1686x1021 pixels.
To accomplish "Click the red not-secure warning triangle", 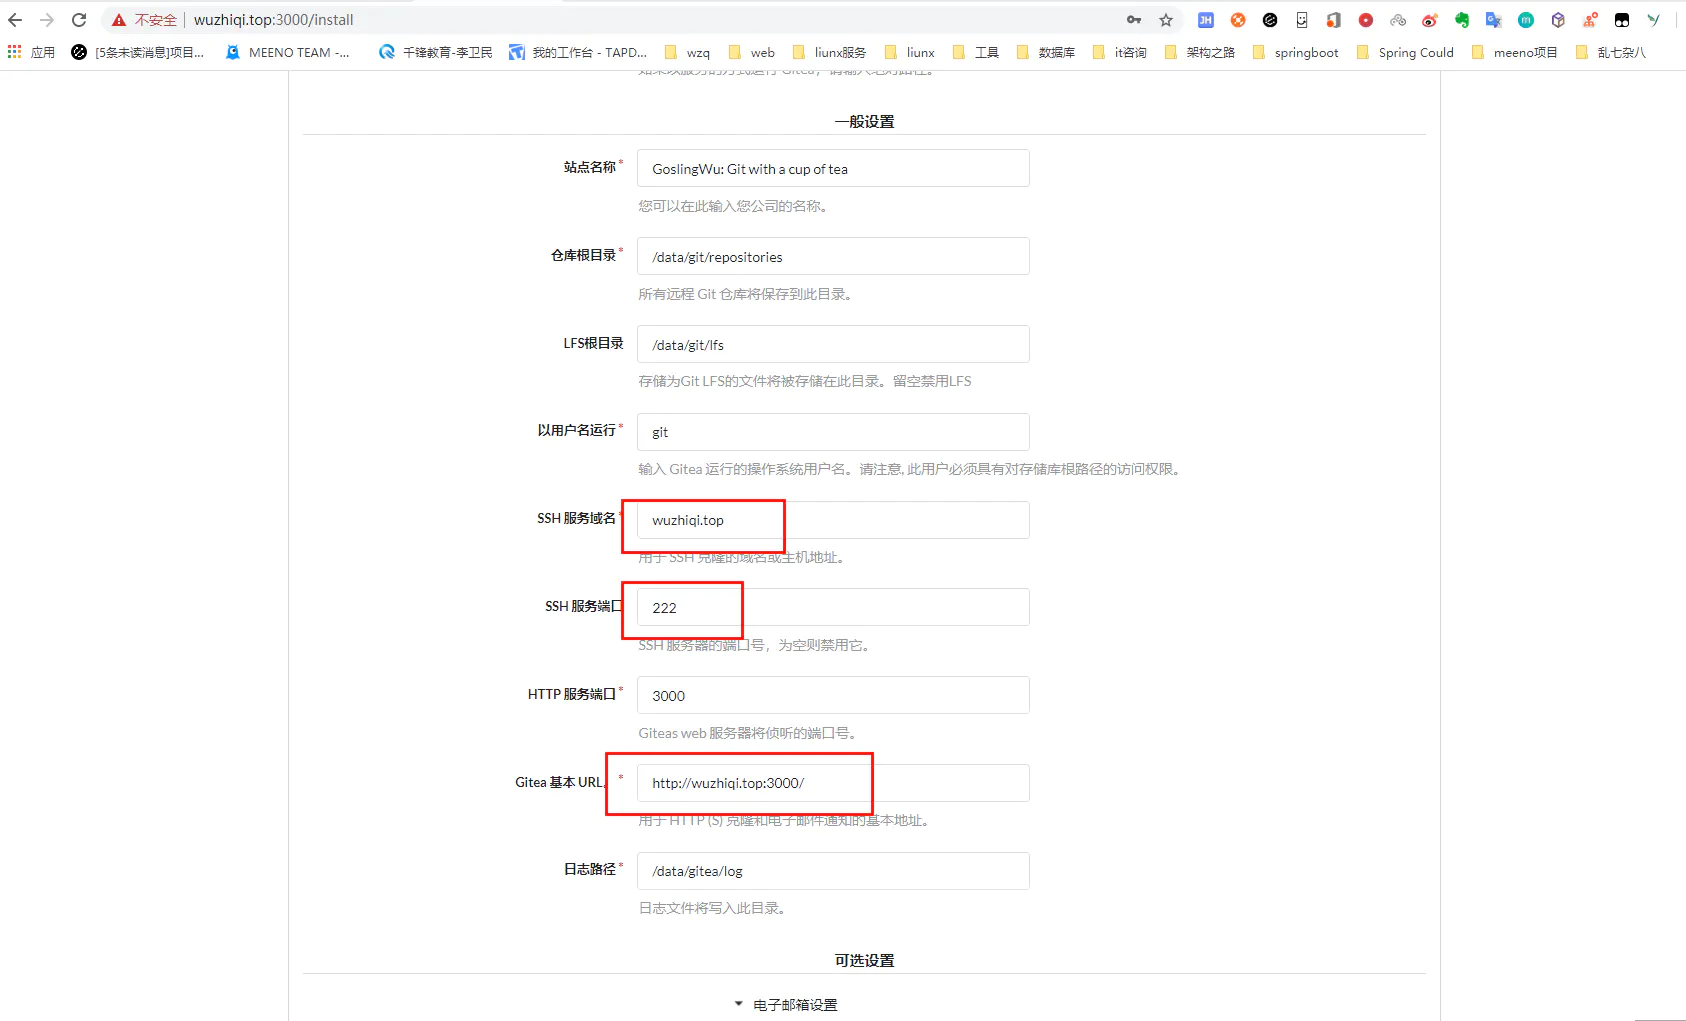I will pos(119,20).
